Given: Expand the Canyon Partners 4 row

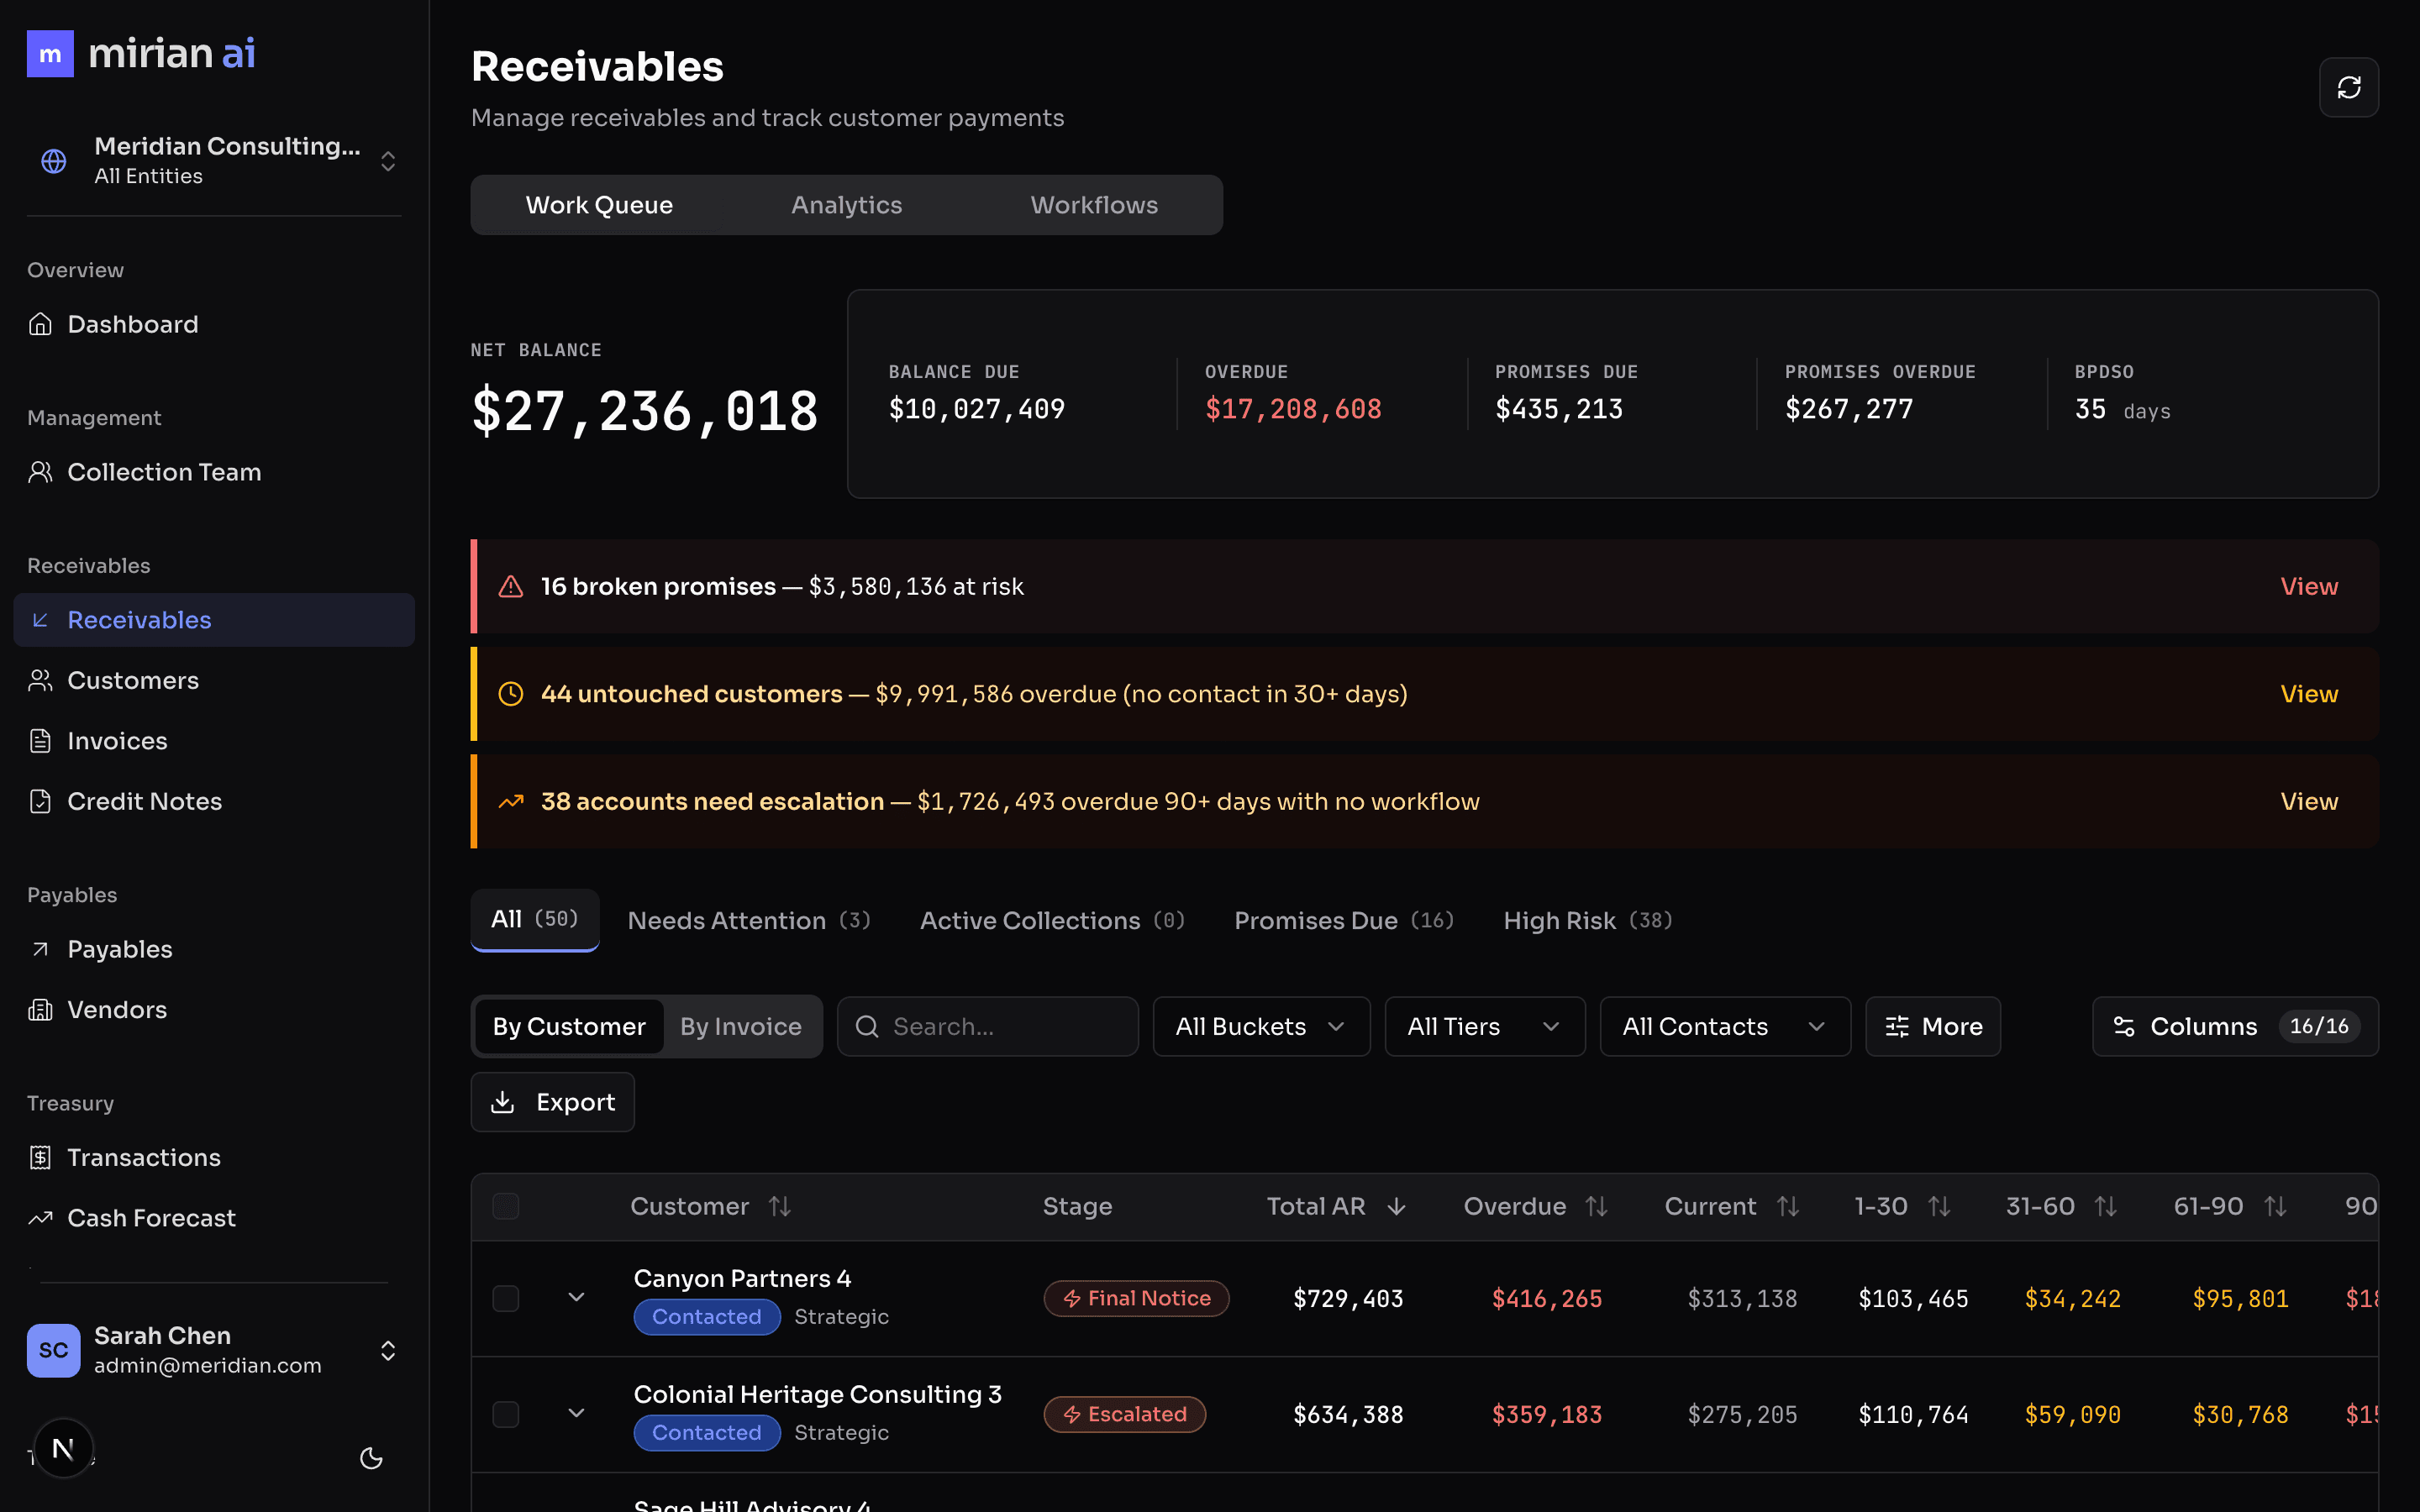Looking at the screenshot, I should 576,1297.
